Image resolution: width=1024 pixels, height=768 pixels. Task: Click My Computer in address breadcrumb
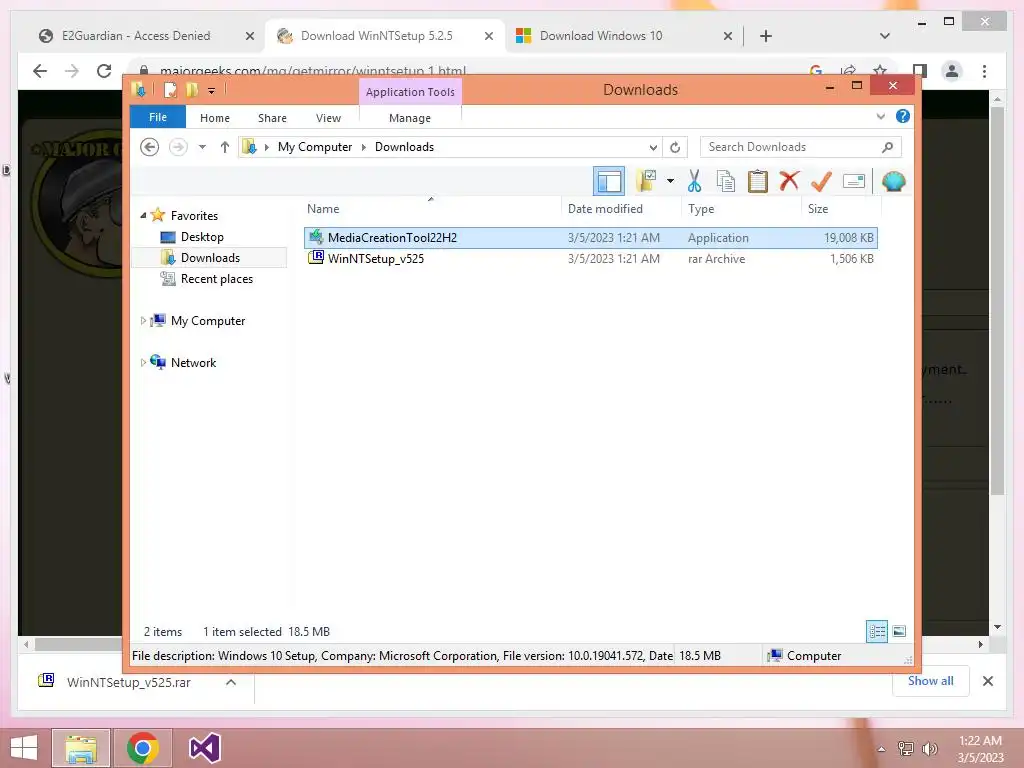[x=315, y=147]
